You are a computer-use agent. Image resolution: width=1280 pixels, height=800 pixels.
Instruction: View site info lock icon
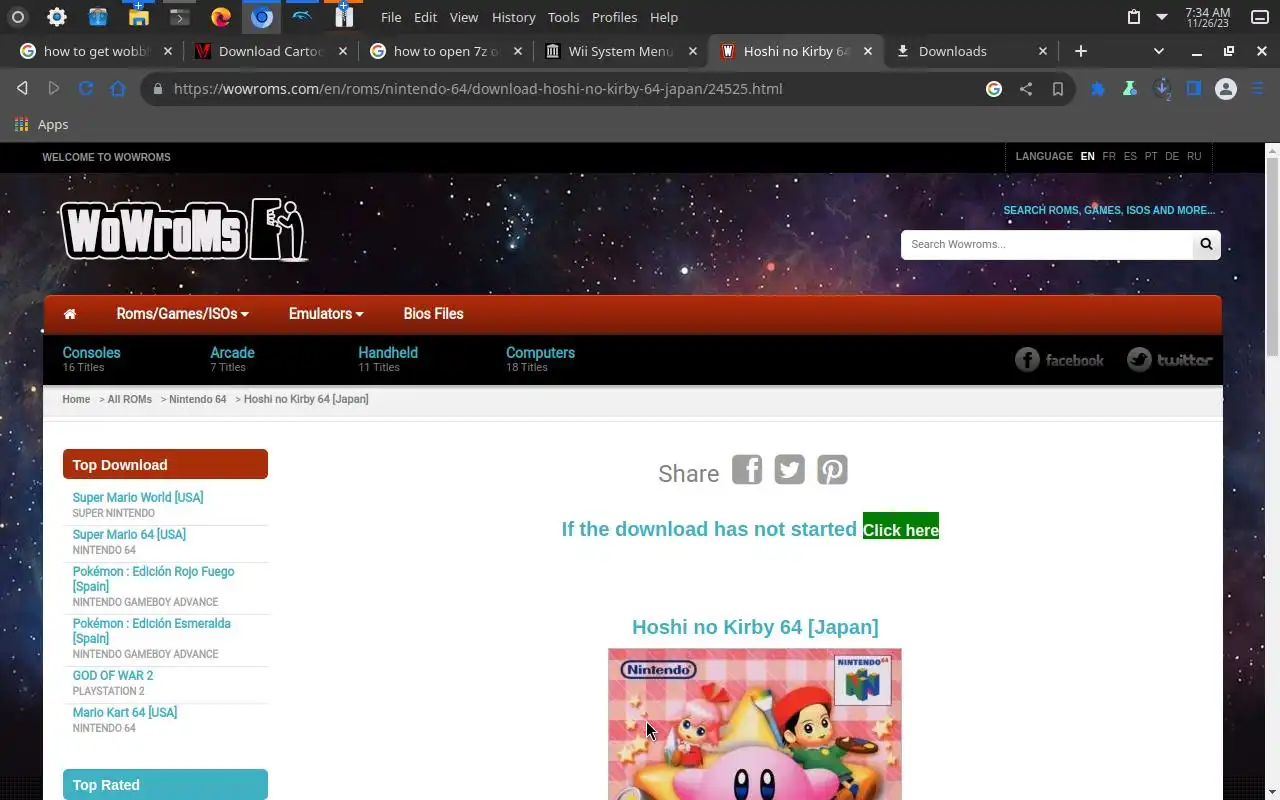coord(157,89)
